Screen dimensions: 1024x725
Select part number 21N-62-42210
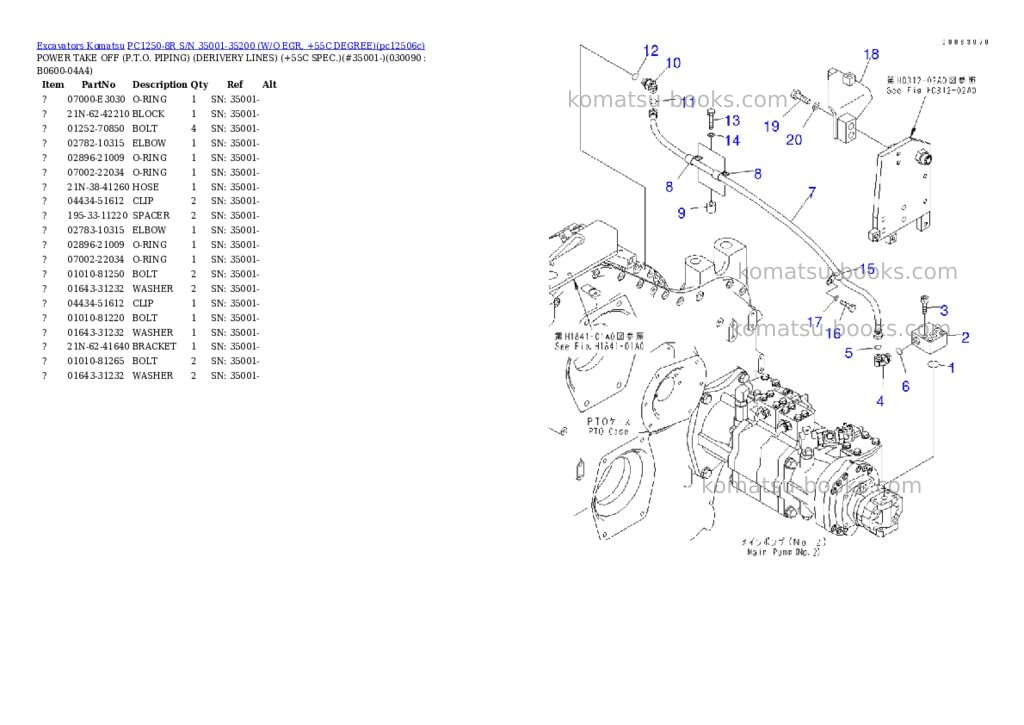pyautogui.click(x=98, y=114)
